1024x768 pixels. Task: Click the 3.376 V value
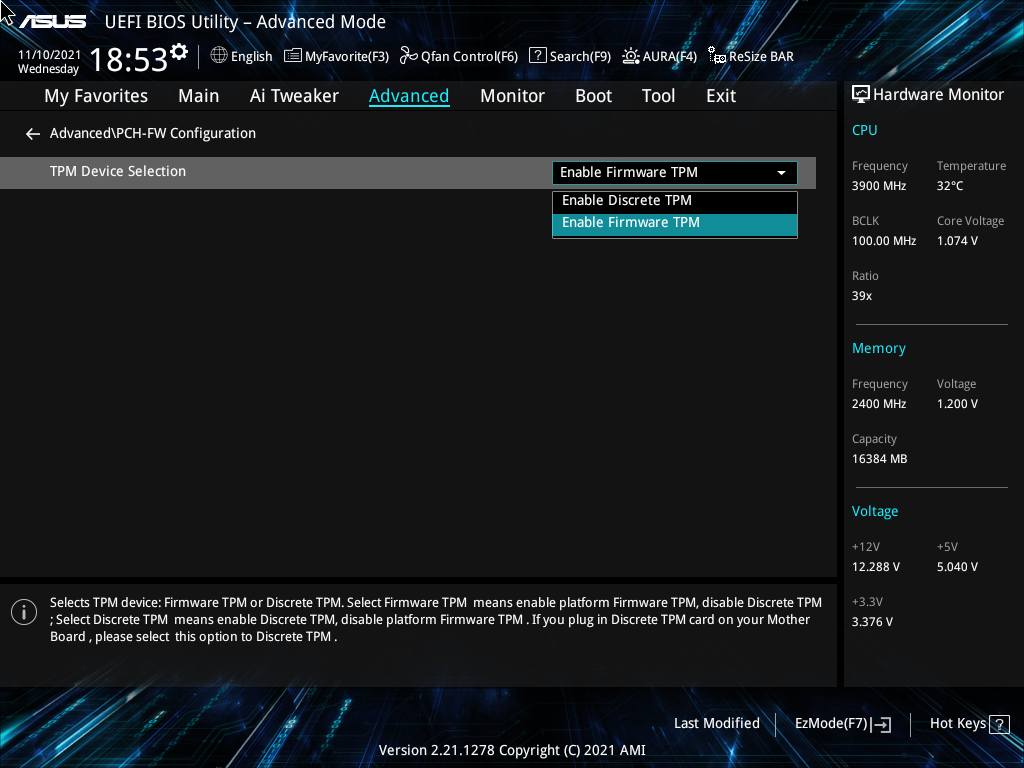(x=872, y=622)
